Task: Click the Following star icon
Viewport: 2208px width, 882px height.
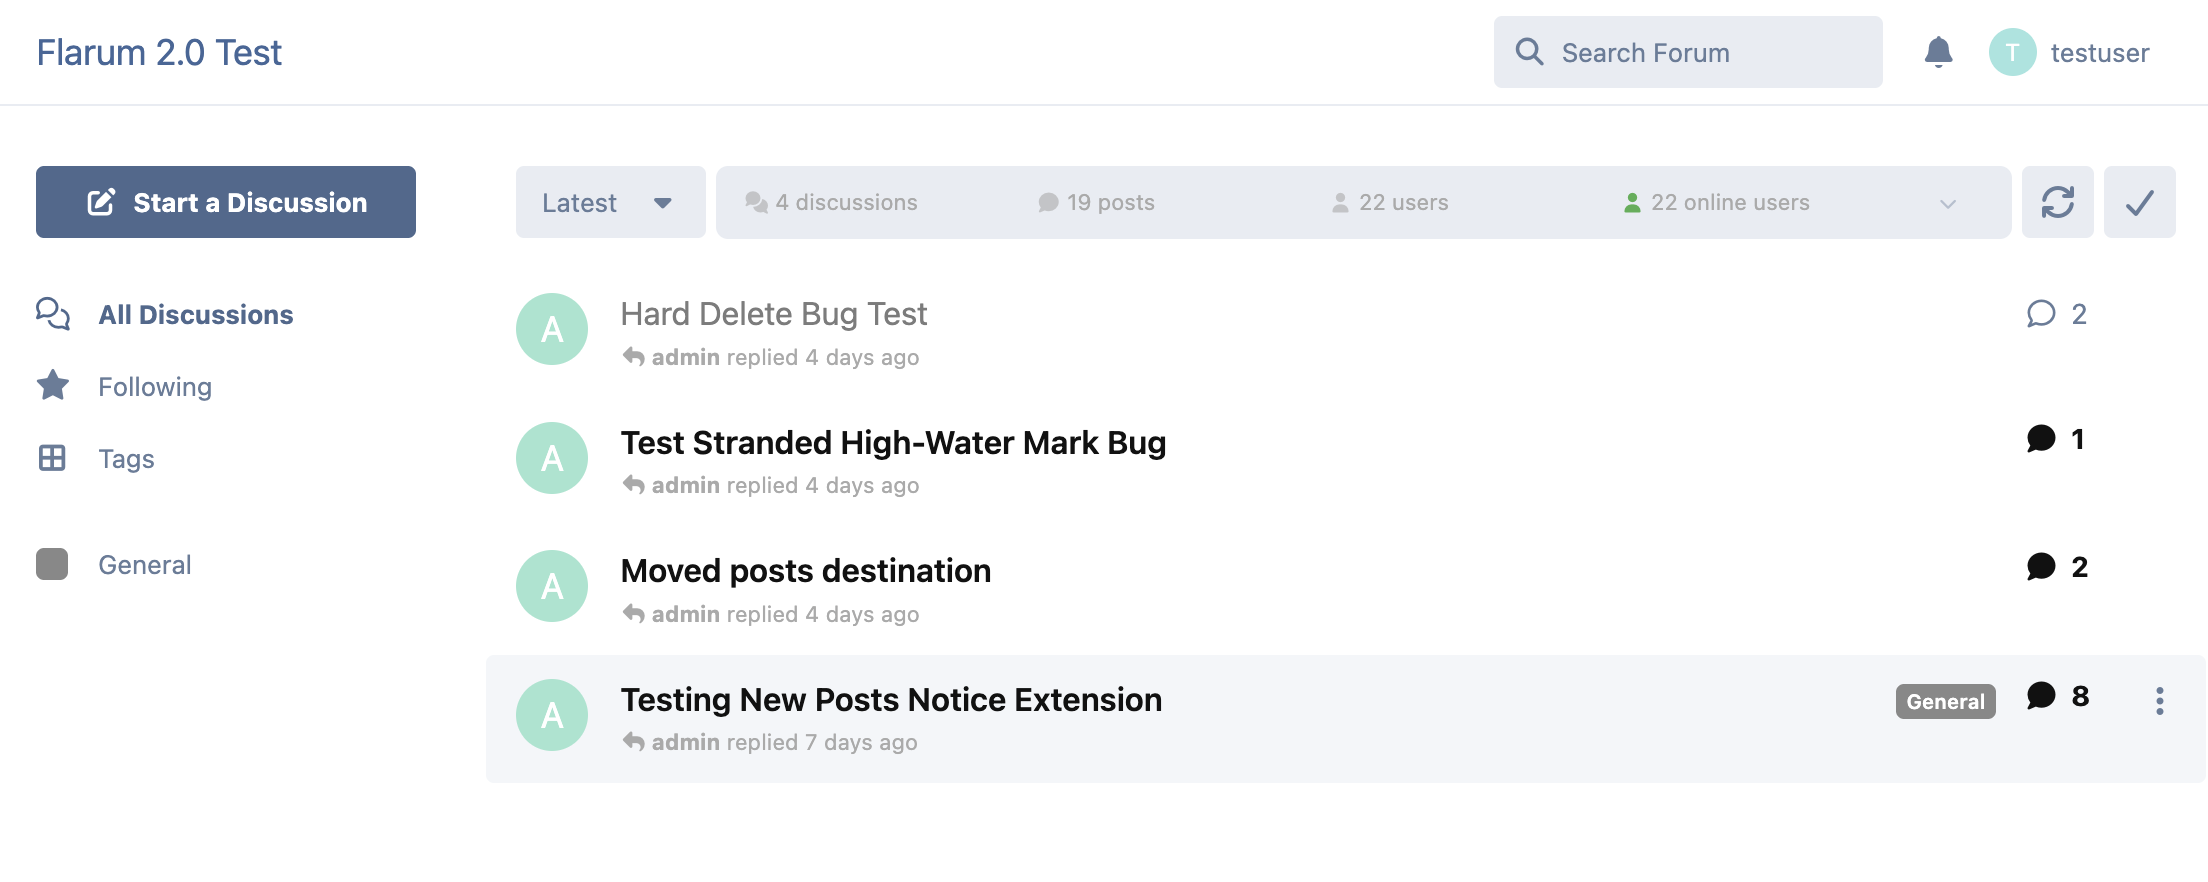Action: coord(52,386)
